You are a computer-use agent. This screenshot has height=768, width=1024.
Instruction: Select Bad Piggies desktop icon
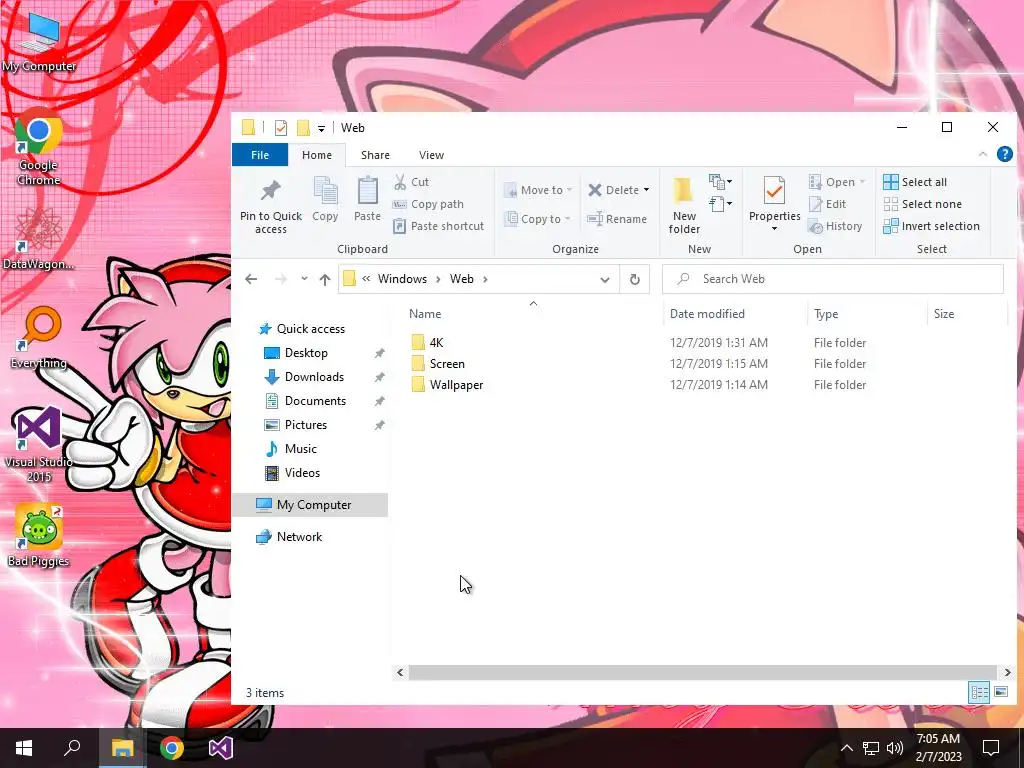(39, 536)
